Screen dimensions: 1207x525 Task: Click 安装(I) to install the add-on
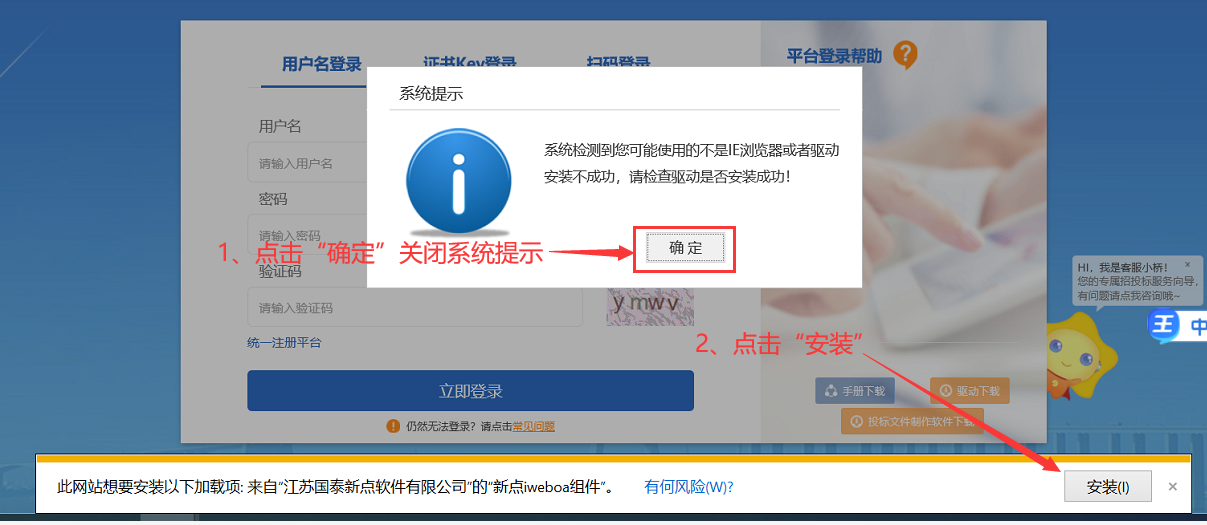[x=1108, y=487]
